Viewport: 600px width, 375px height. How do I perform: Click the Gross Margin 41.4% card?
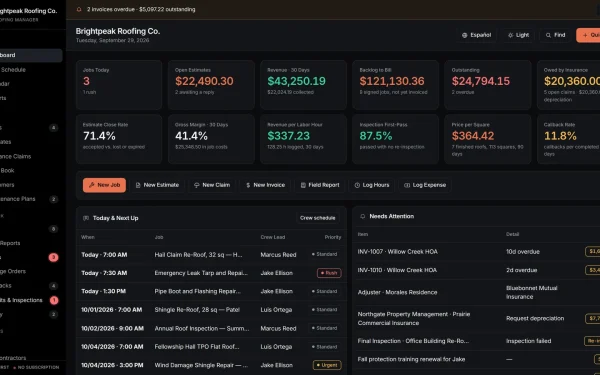point(211,139)
